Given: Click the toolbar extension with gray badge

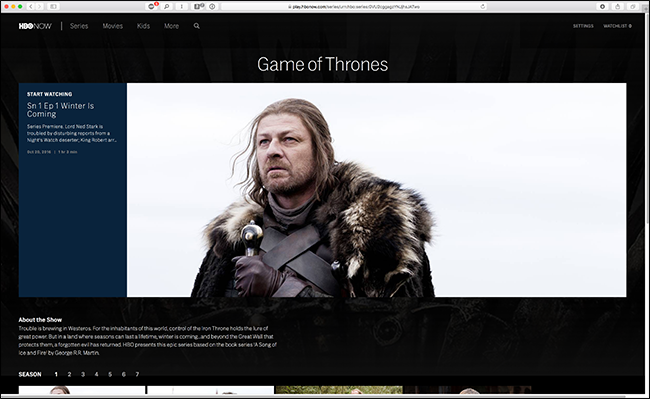Looking at the screenshot, I should pos(198,7).
